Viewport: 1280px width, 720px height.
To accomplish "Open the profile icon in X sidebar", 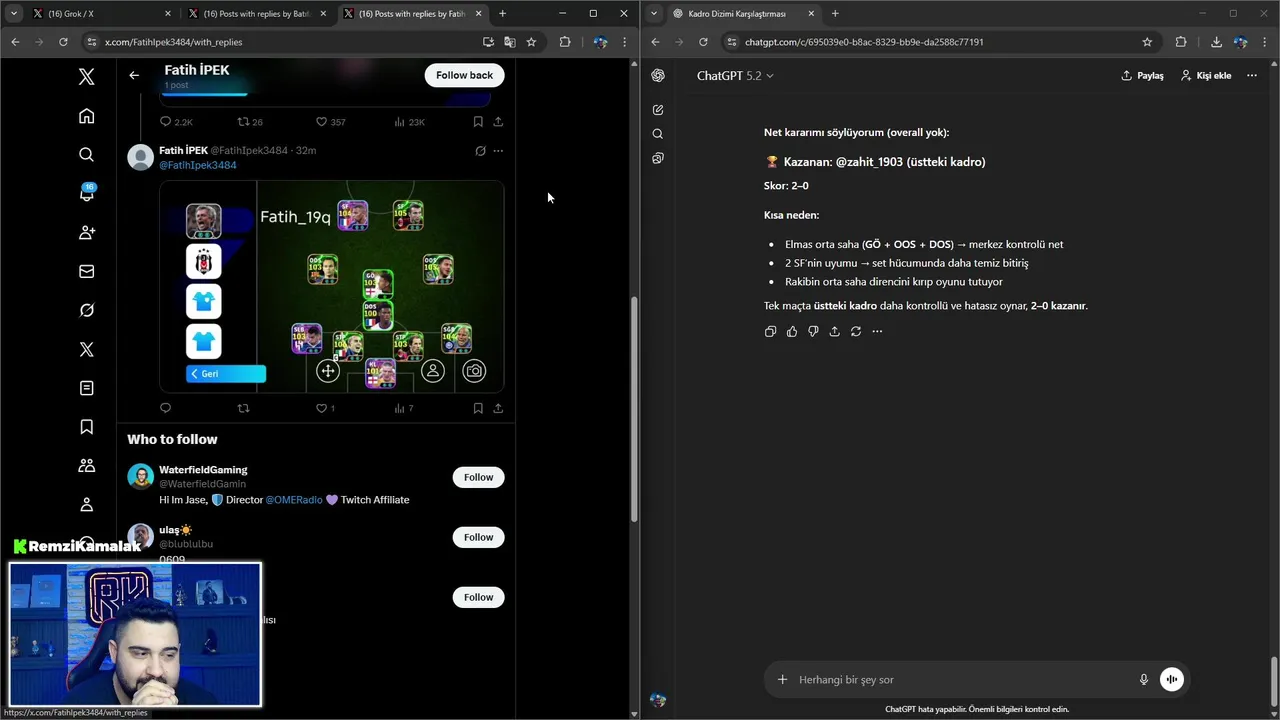I will coord(87,505).
